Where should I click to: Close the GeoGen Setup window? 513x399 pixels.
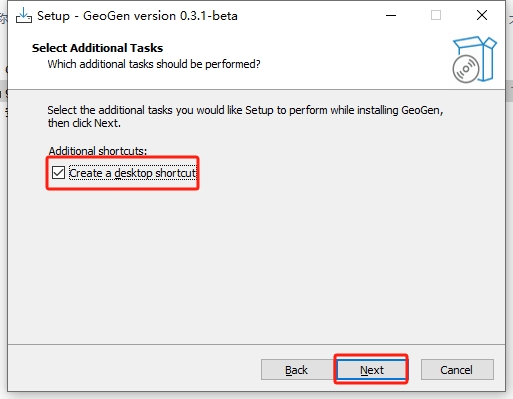point(482,15)
